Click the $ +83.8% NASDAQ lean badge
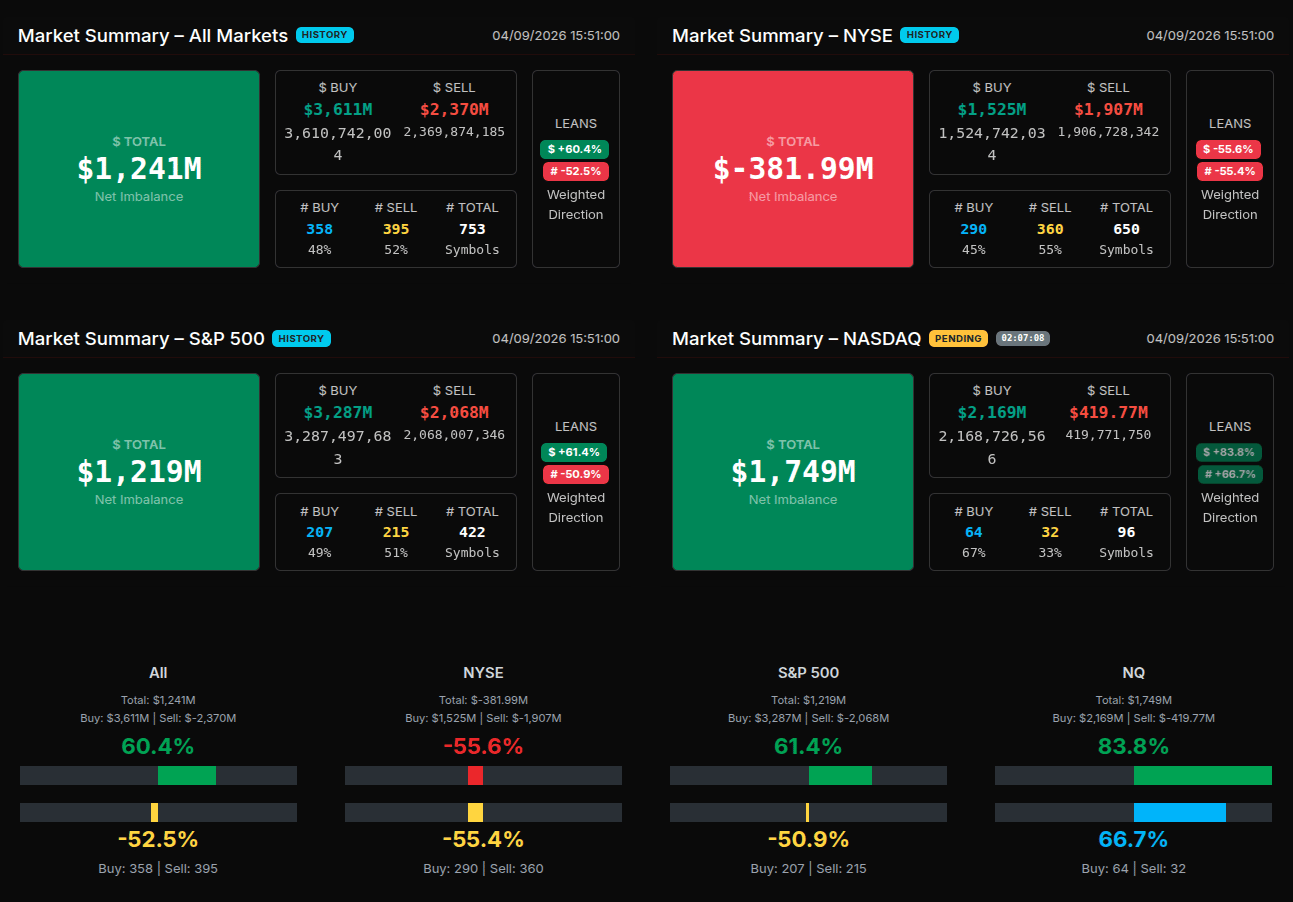This screenshot has width=1293, height=902. (1229, 452)
